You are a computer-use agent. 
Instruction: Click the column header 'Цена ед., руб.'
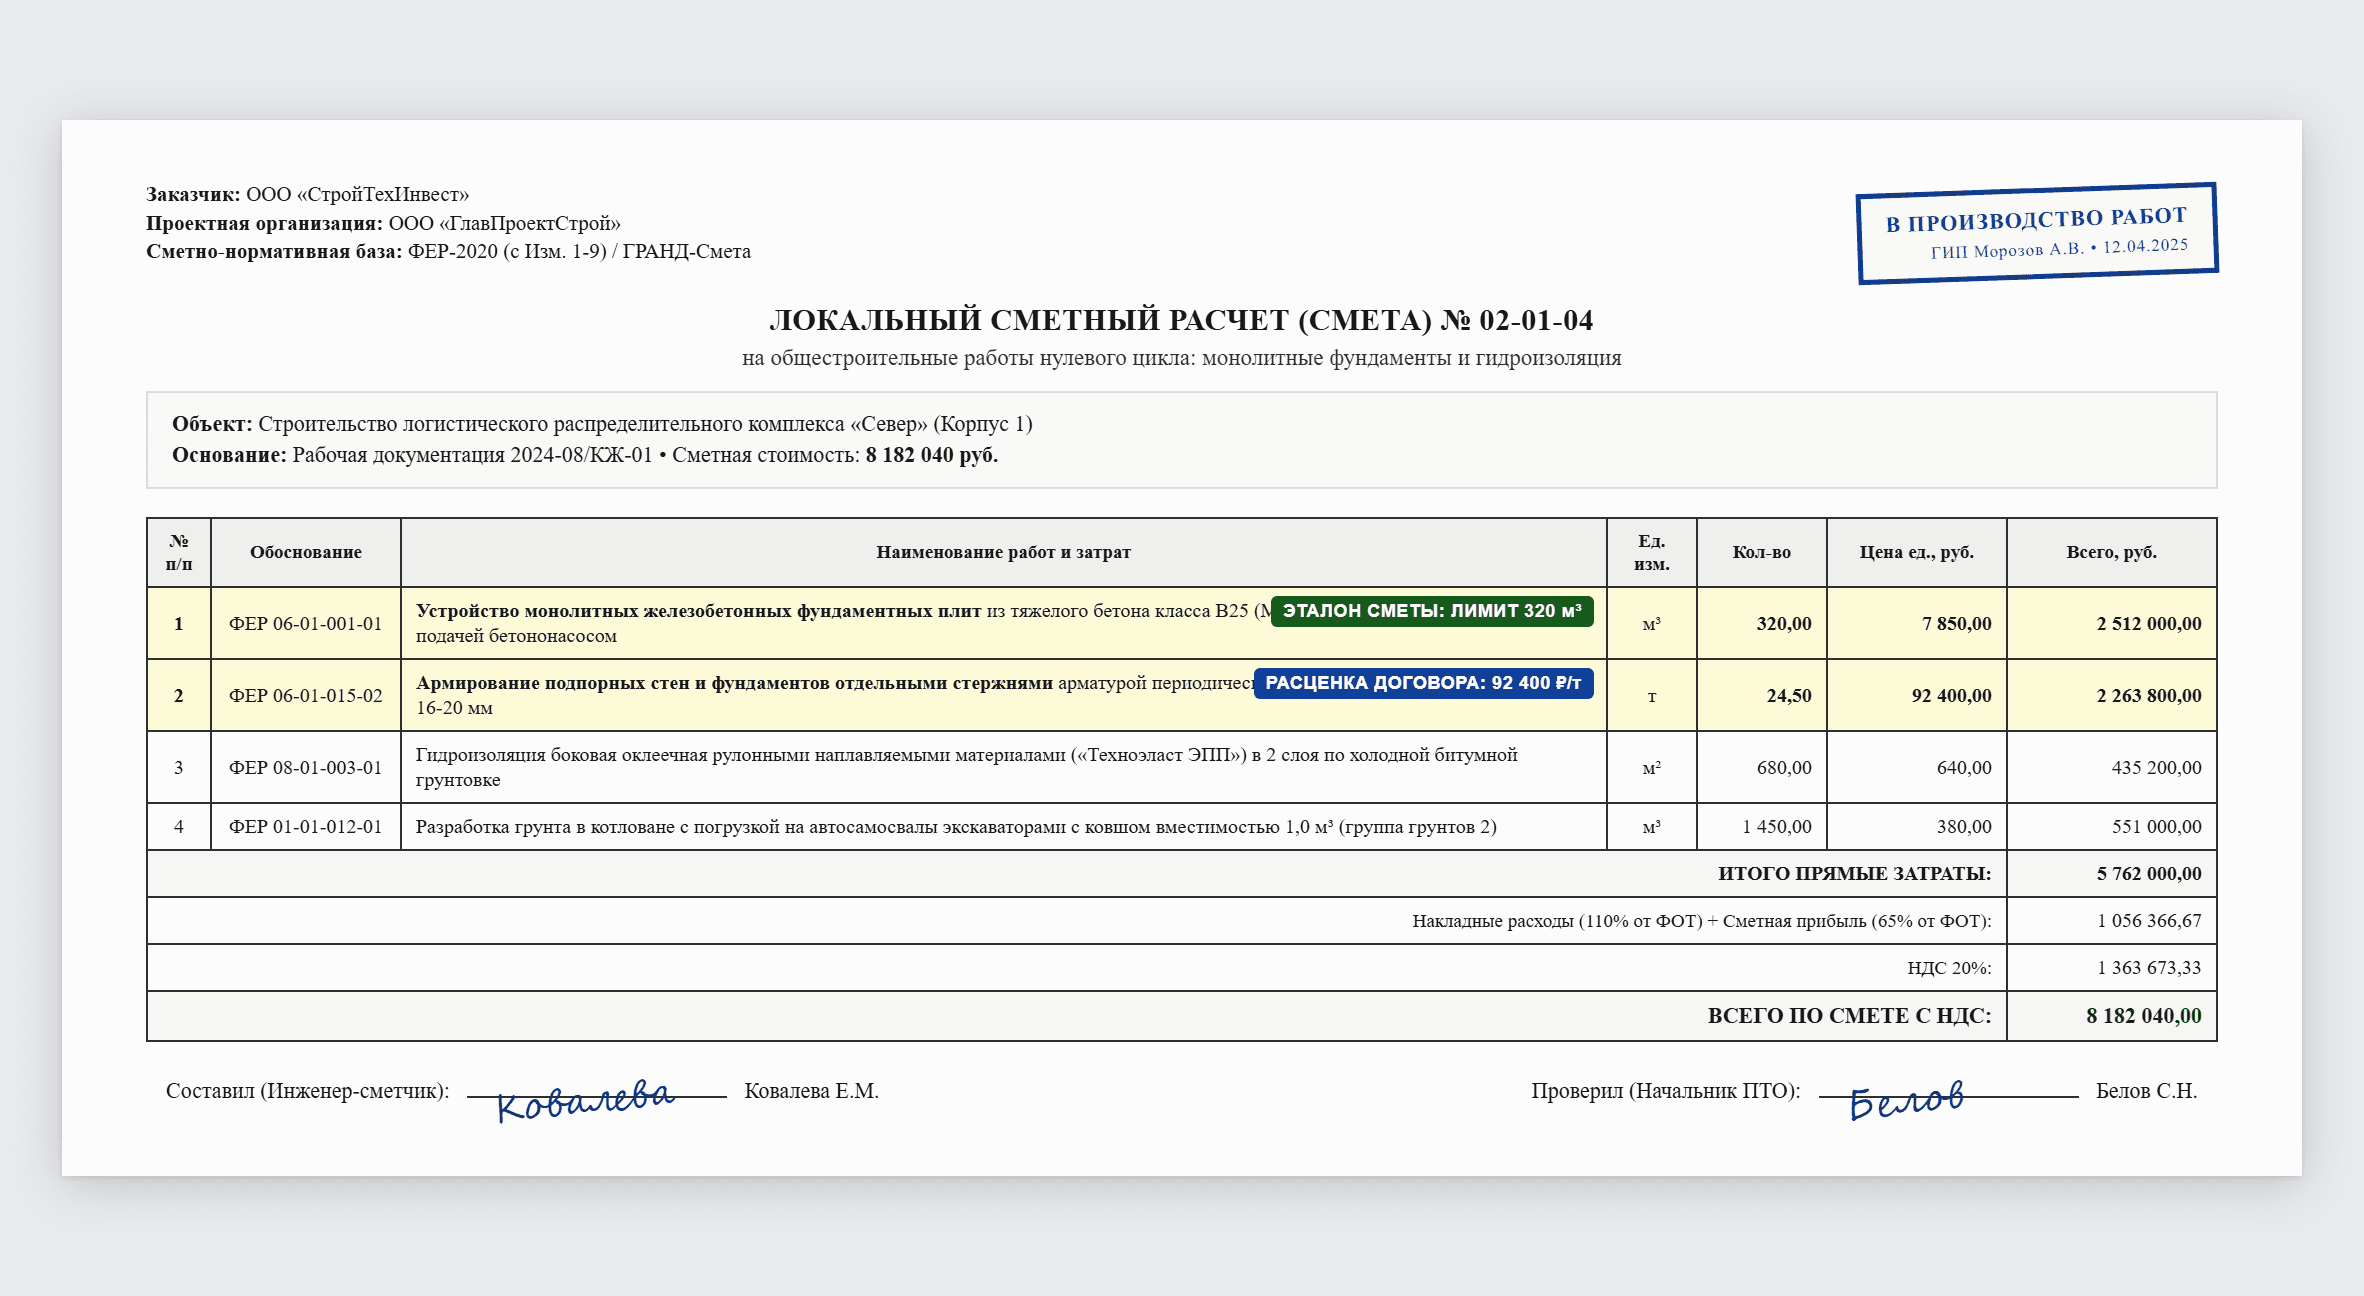click(x=1916, y=552)
